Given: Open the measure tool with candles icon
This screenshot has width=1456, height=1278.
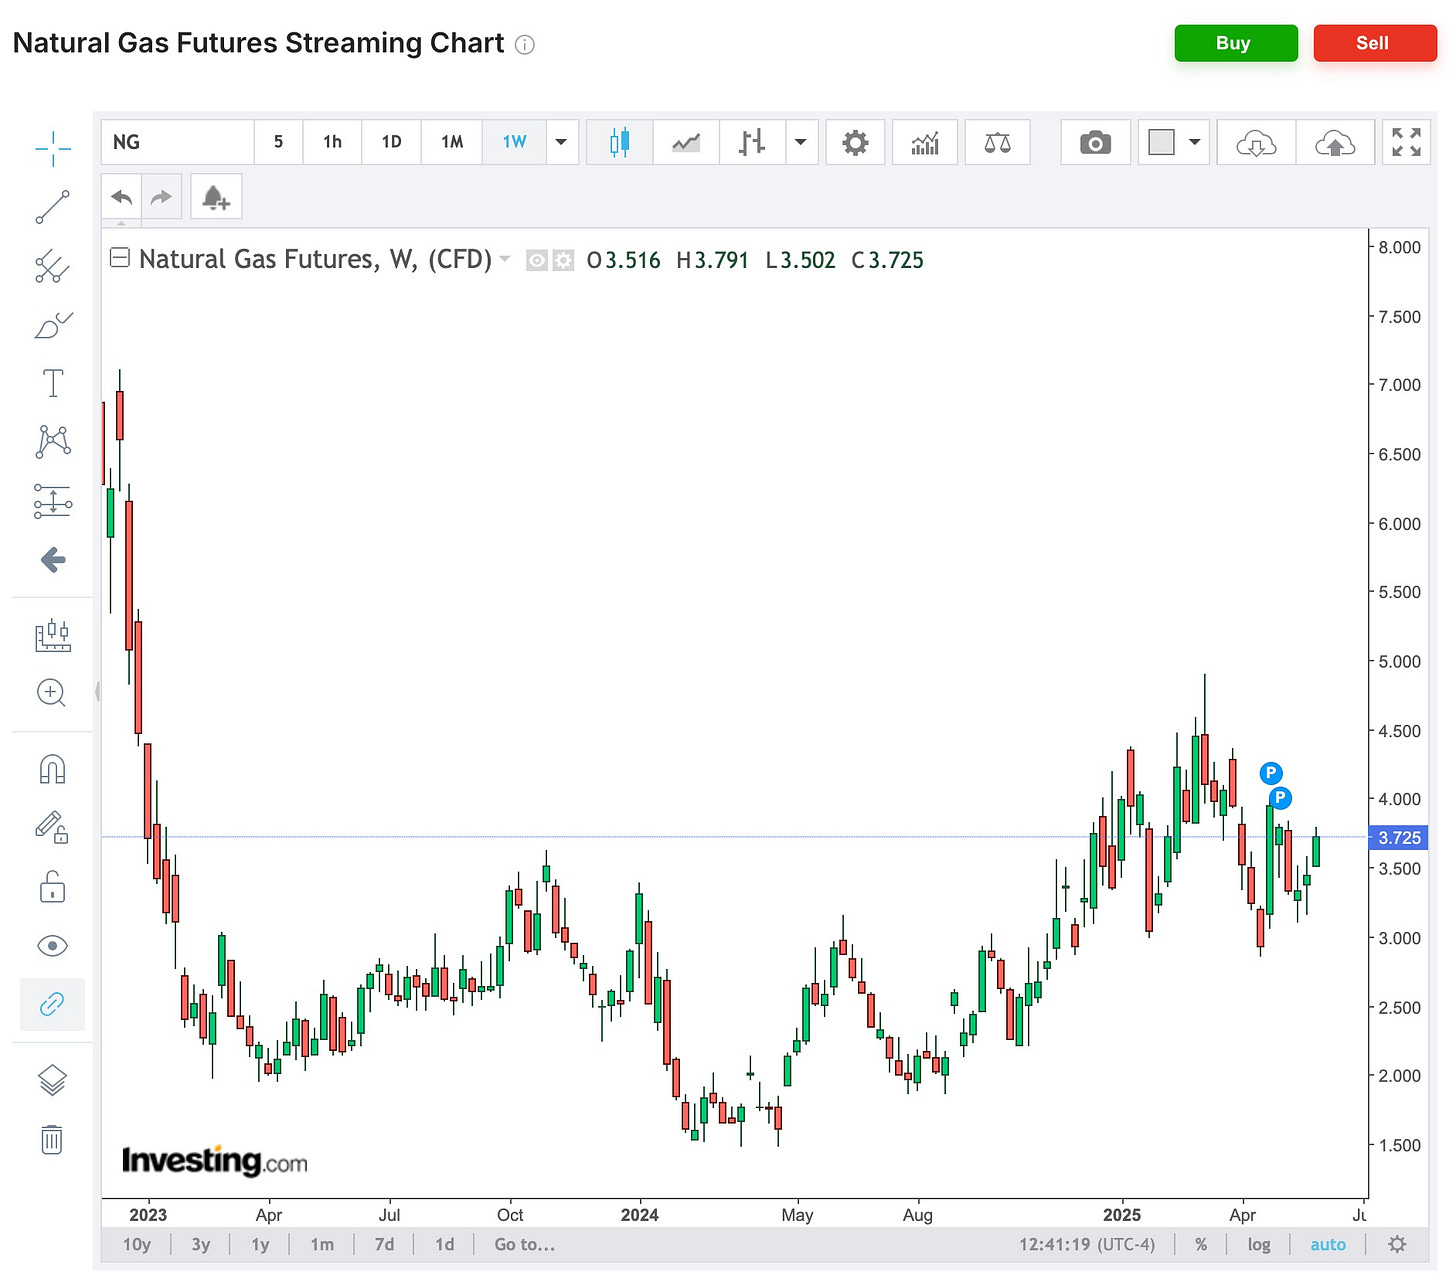Looking at the screenshot, I should point(53,635).
